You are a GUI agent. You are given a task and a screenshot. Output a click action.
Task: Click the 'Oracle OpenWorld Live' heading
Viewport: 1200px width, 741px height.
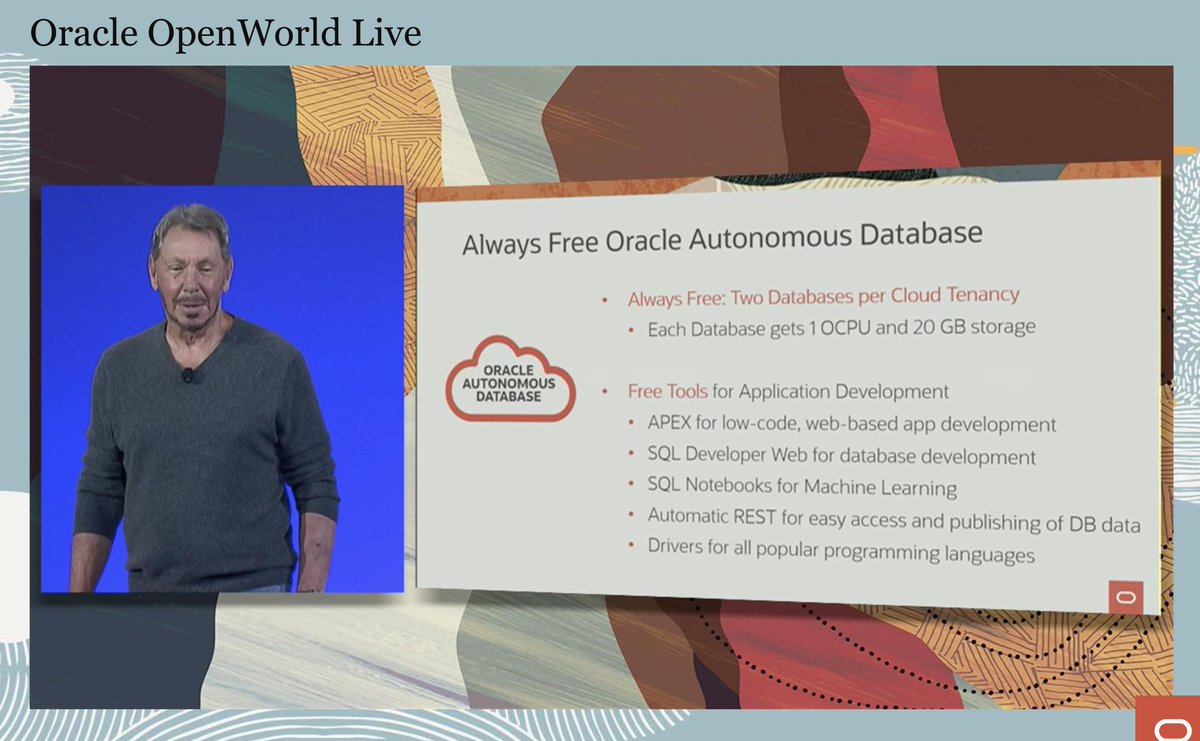coord(225,34)
